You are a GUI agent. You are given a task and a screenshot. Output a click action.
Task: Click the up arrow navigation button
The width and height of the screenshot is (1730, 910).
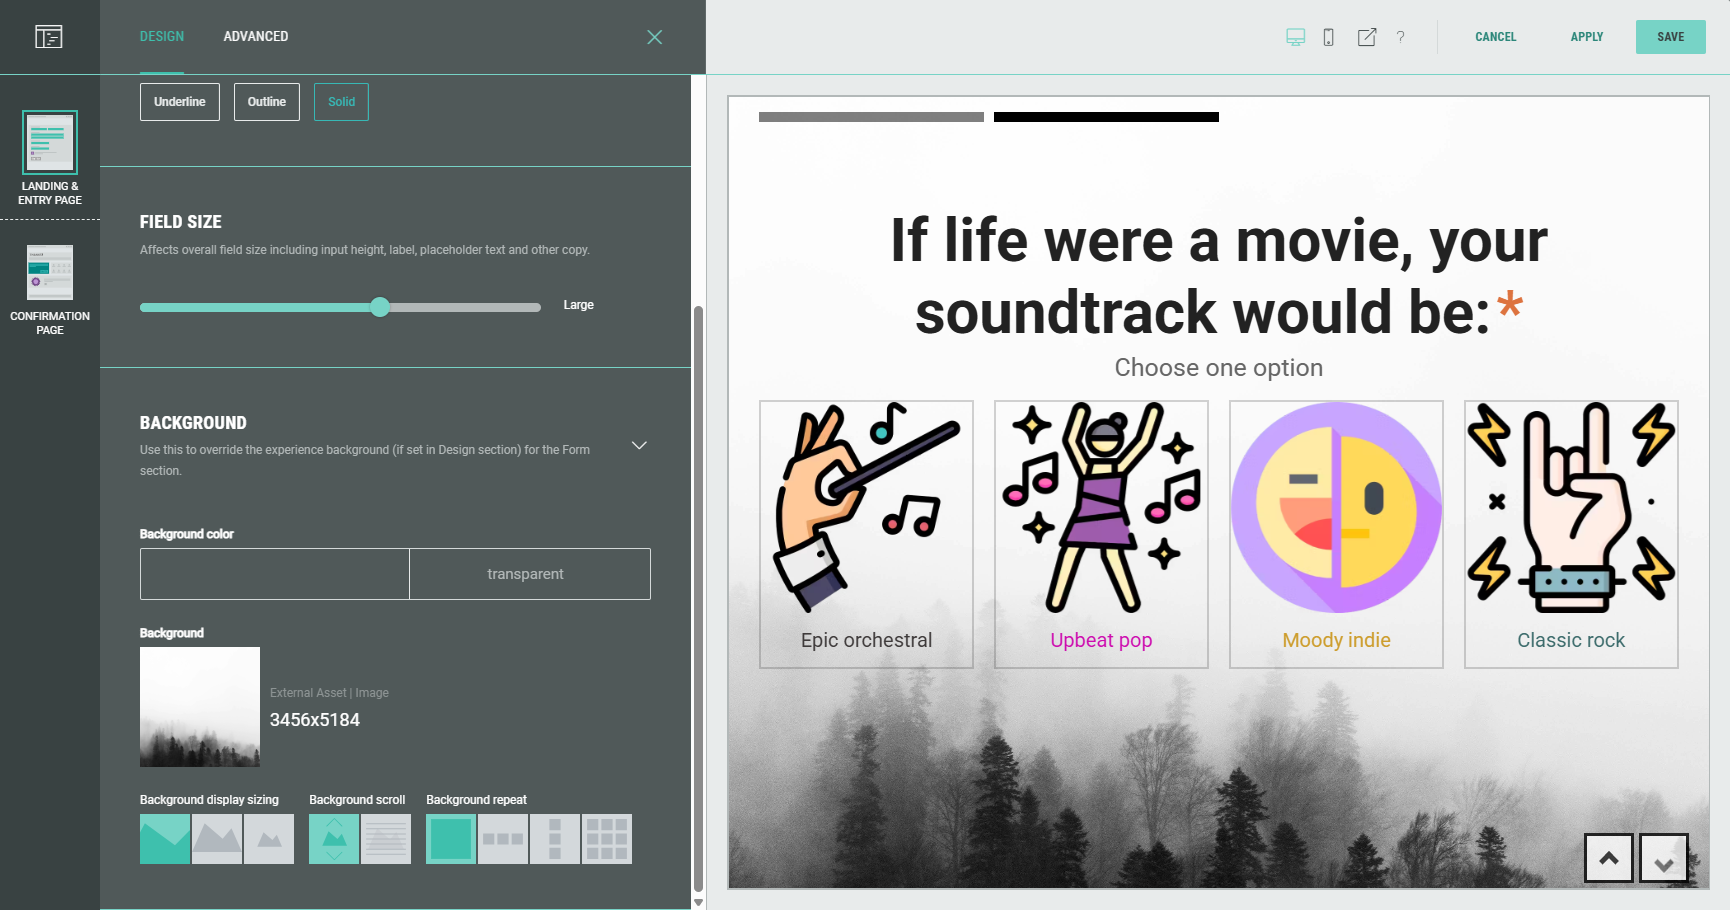pos(1608,858)
